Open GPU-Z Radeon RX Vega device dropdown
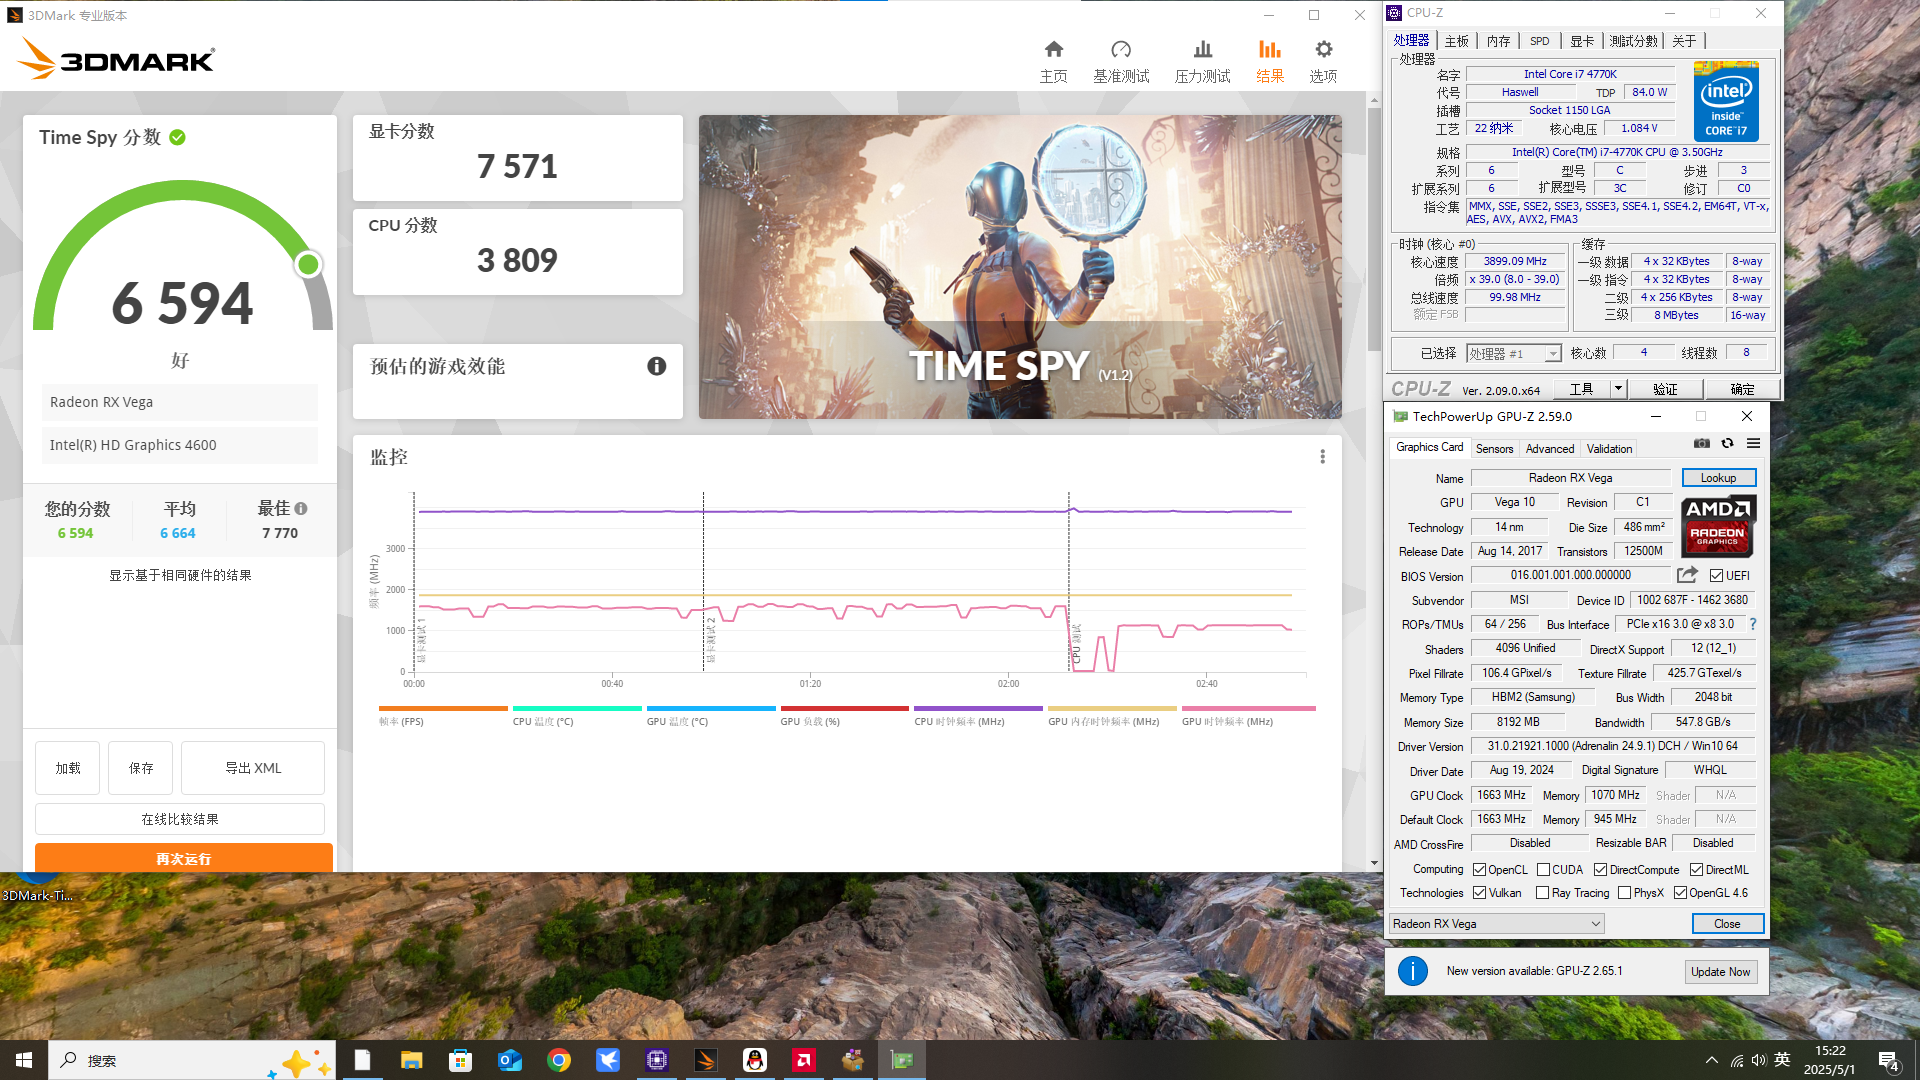This screenshot has height=1080, width=1920. click(x=1497, y=924)
